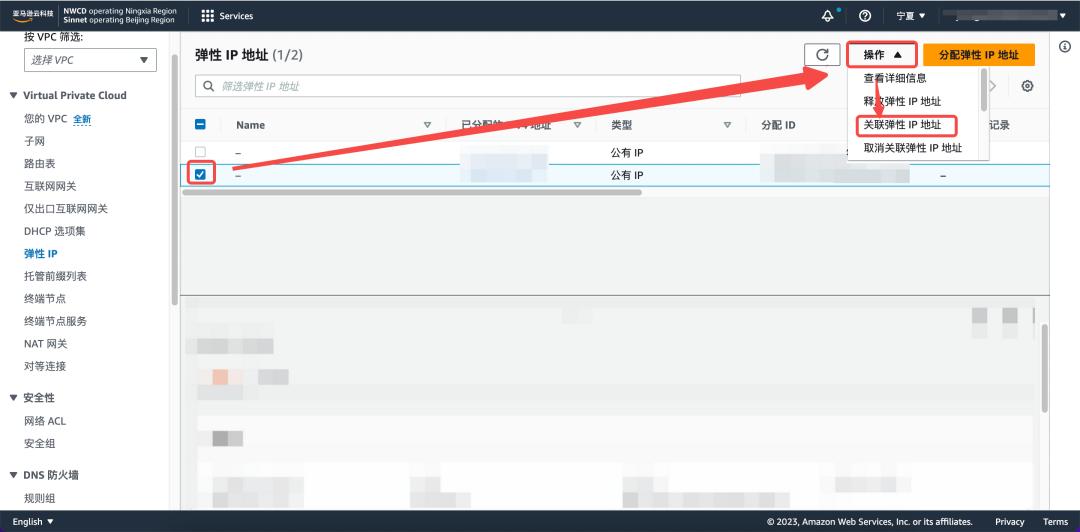Open 终端节点服务 in sidebar

coord(56,321)
